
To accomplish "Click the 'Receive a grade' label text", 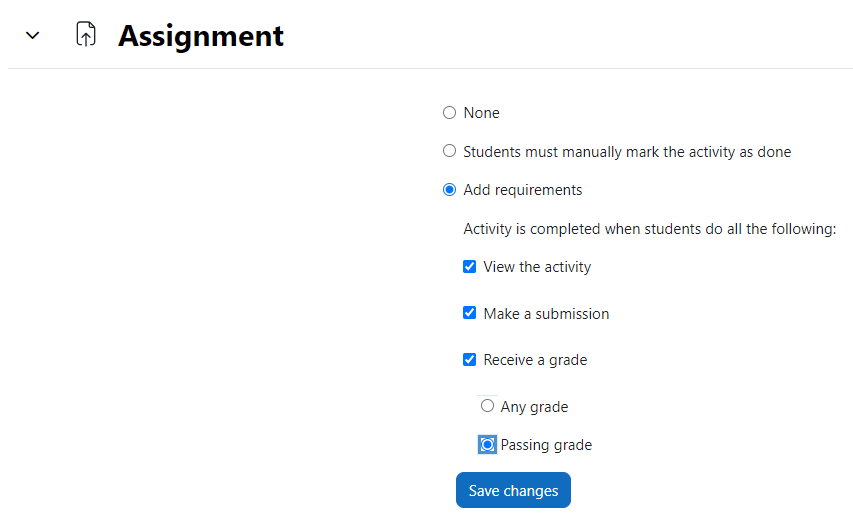I will coord(535,360).
